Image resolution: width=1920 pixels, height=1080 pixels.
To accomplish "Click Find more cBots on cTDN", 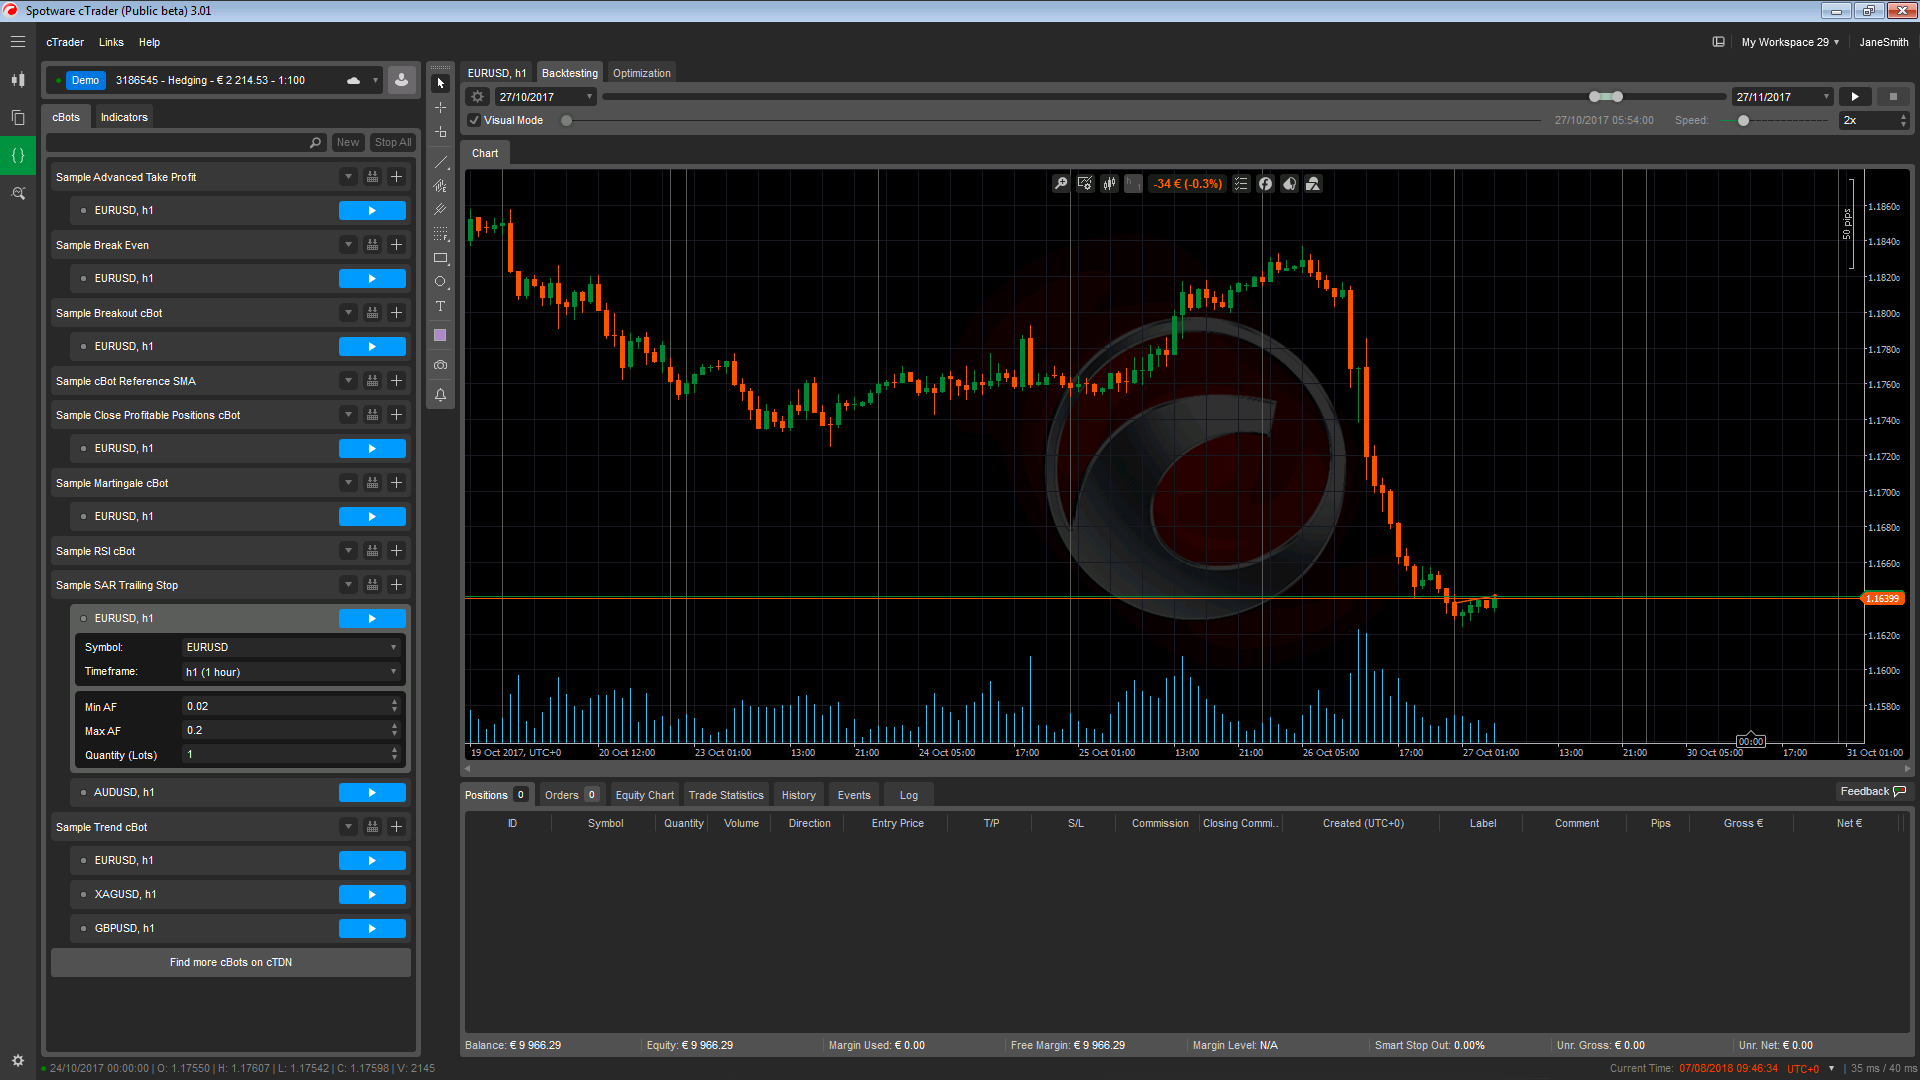I will click(x=231, y=962).
